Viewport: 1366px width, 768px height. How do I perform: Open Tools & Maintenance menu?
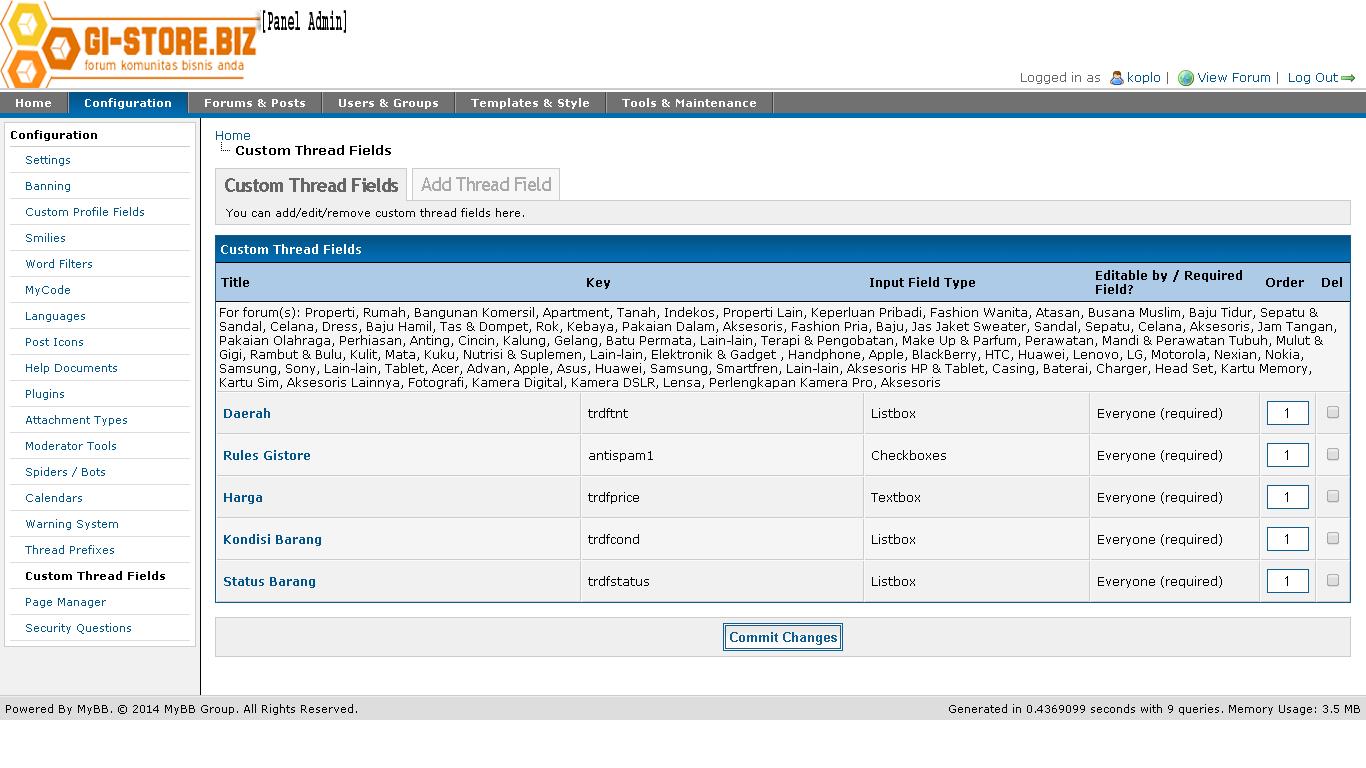click(x=689, y=103)
